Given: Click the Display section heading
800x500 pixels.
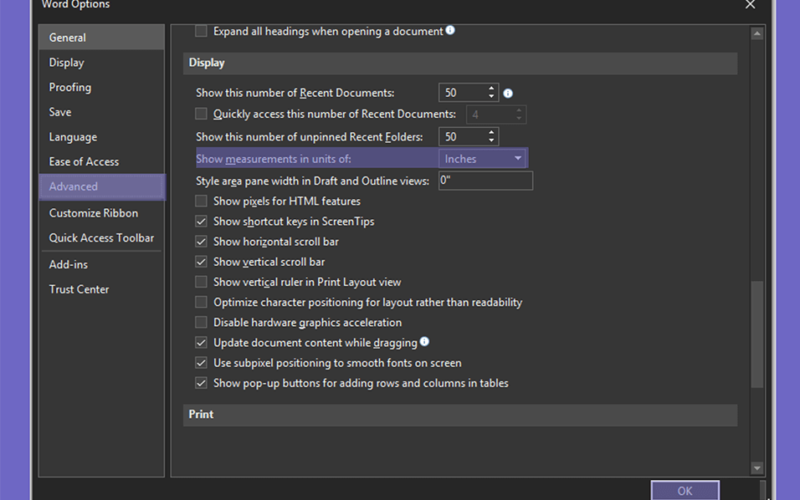Looking at the screenshot, I should pos(460,63).
